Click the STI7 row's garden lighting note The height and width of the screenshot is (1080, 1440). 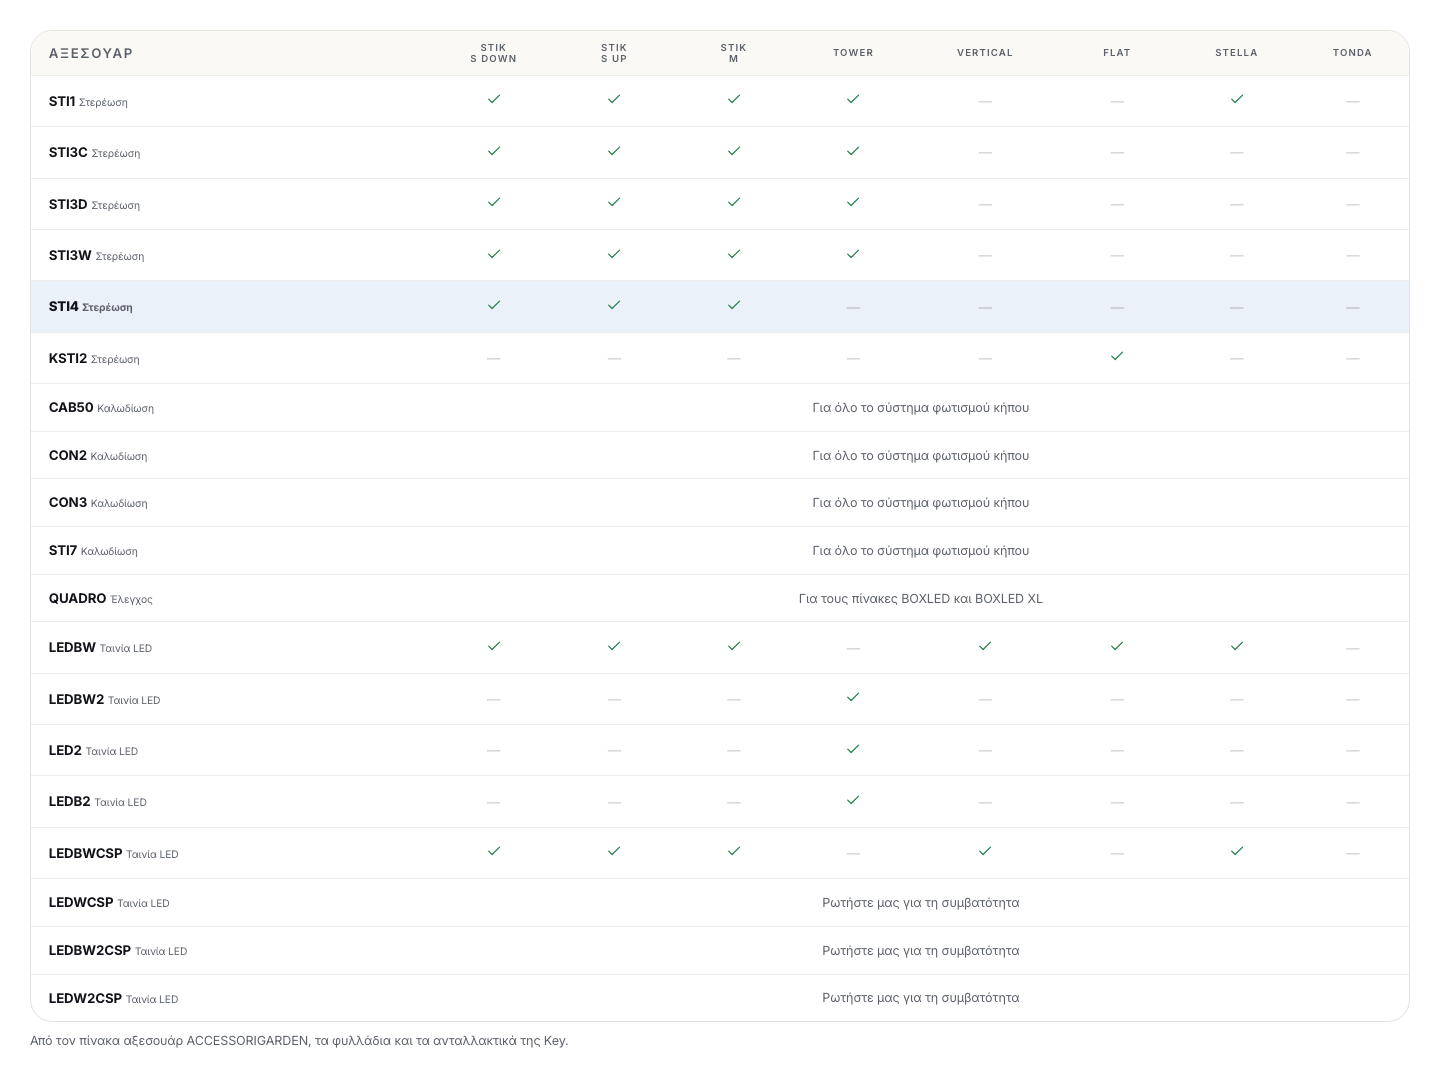(921, 551)
